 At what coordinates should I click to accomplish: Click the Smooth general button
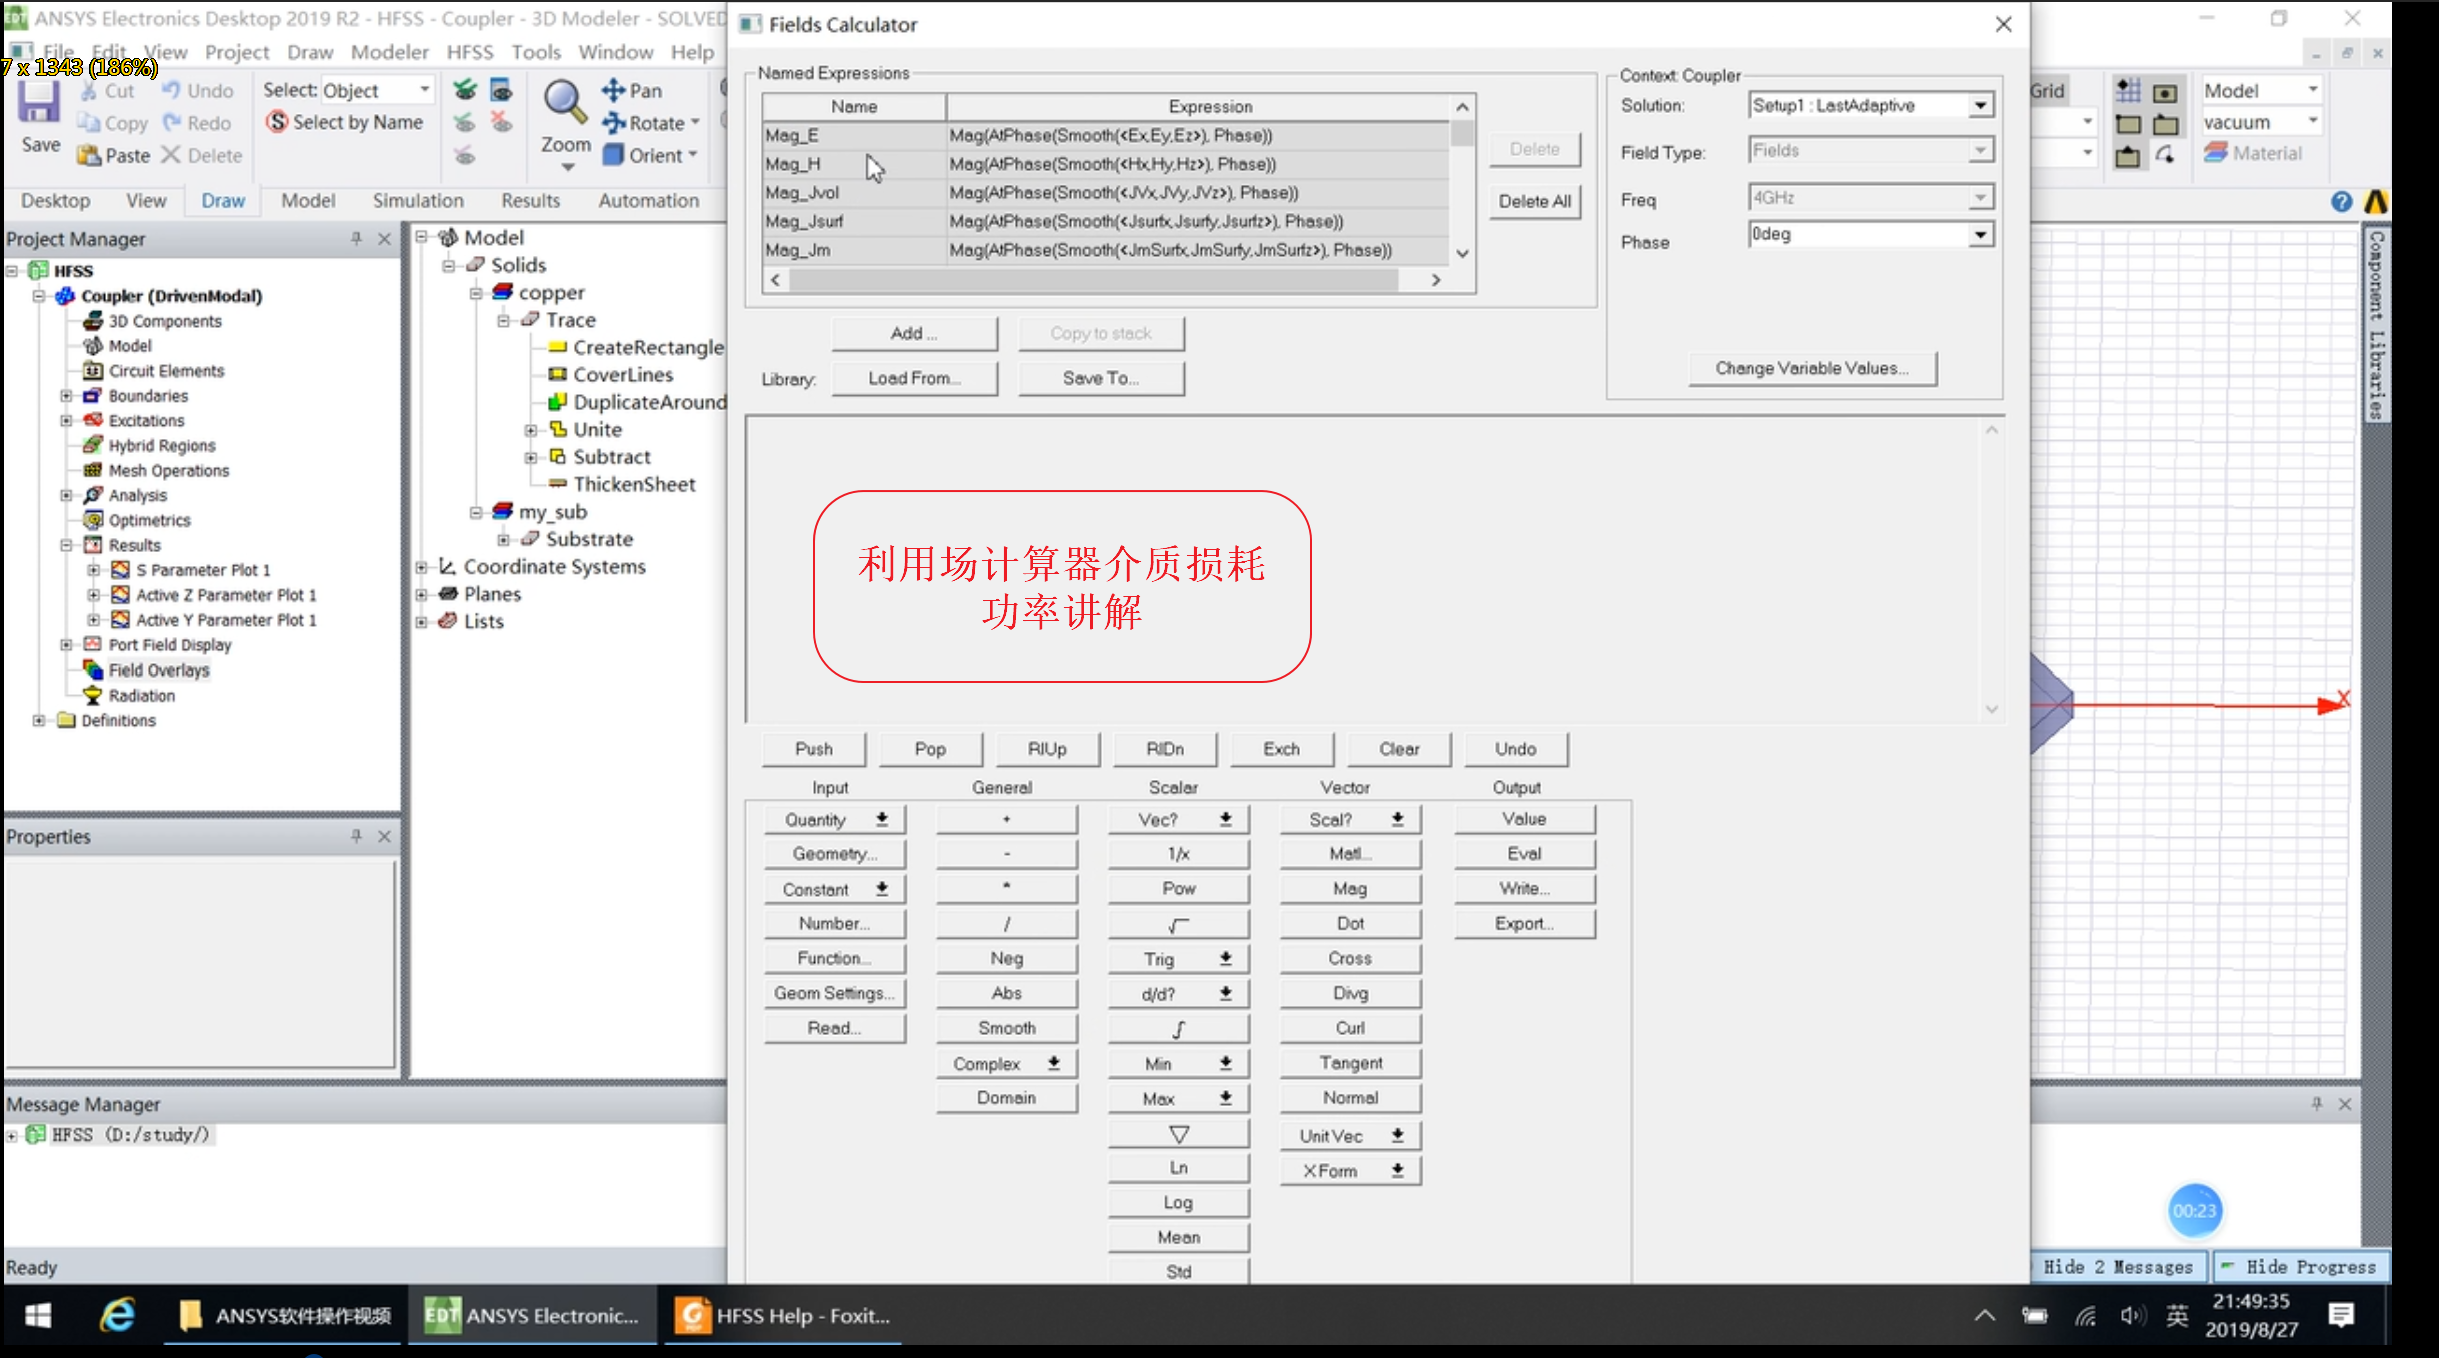point(1007,1028)
